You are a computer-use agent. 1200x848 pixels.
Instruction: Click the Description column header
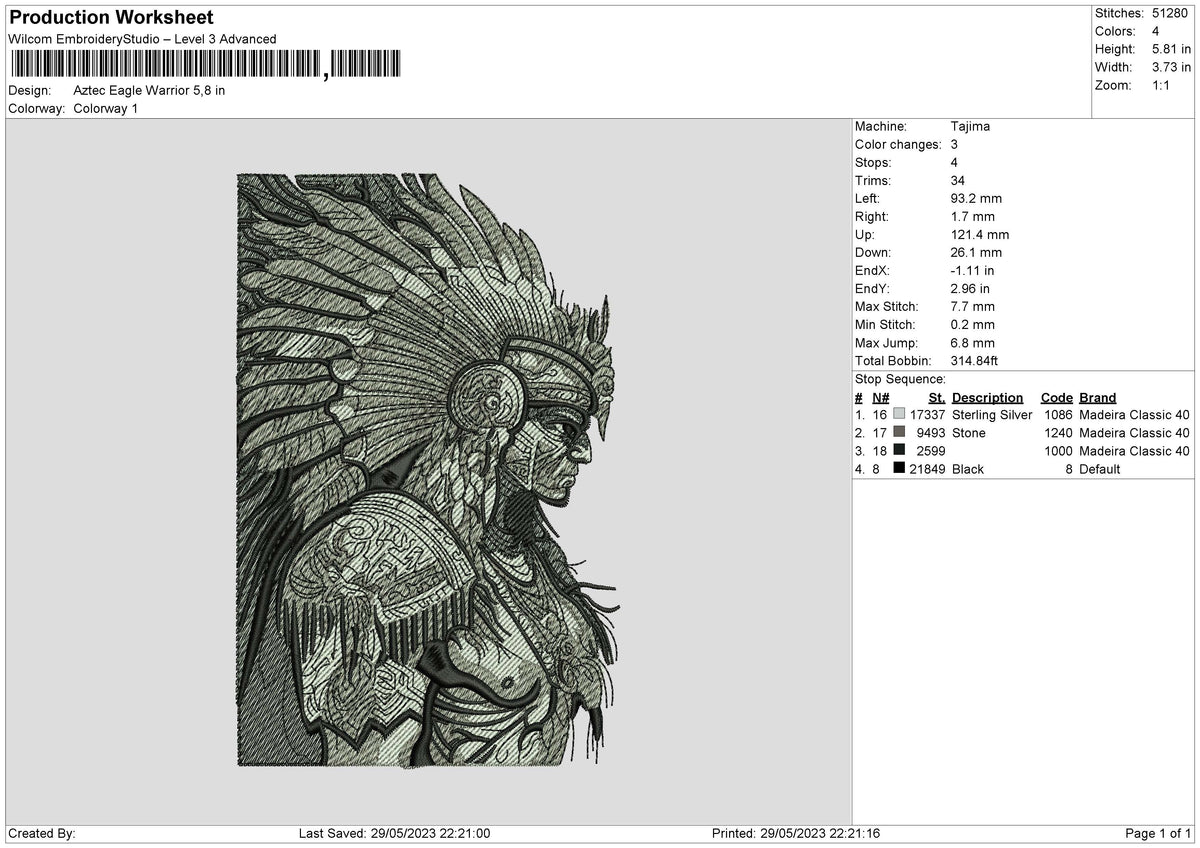987,398
